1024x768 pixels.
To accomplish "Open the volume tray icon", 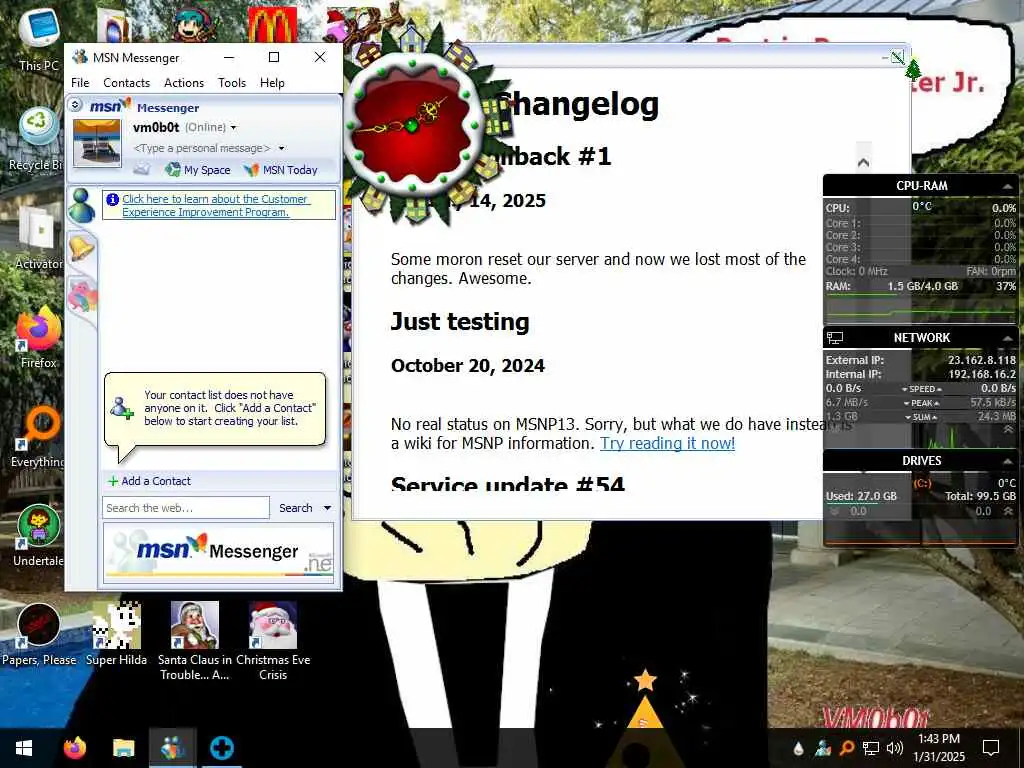I will pyautogui.click(x=895, y=748).
